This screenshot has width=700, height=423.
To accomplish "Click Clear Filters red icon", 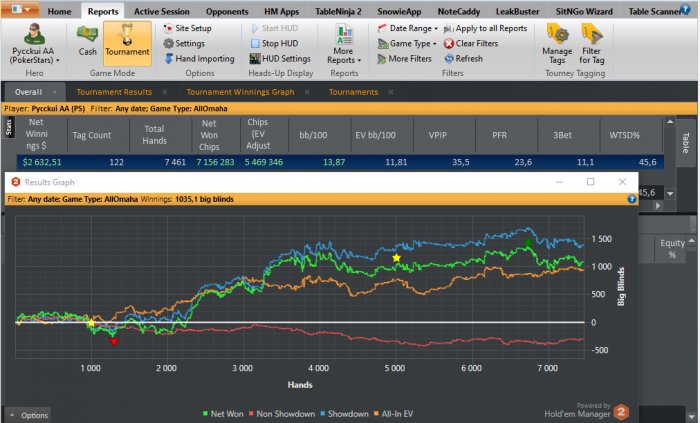I will [449, 43].
